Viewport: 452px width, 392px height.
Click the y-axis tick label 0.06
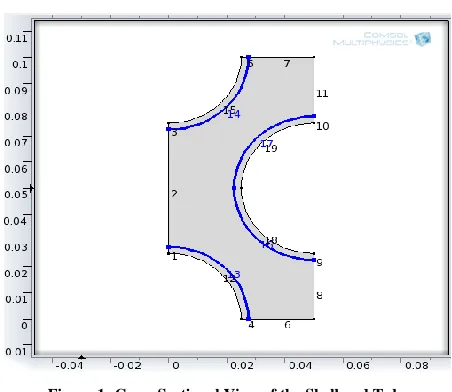tap(16, 169)
